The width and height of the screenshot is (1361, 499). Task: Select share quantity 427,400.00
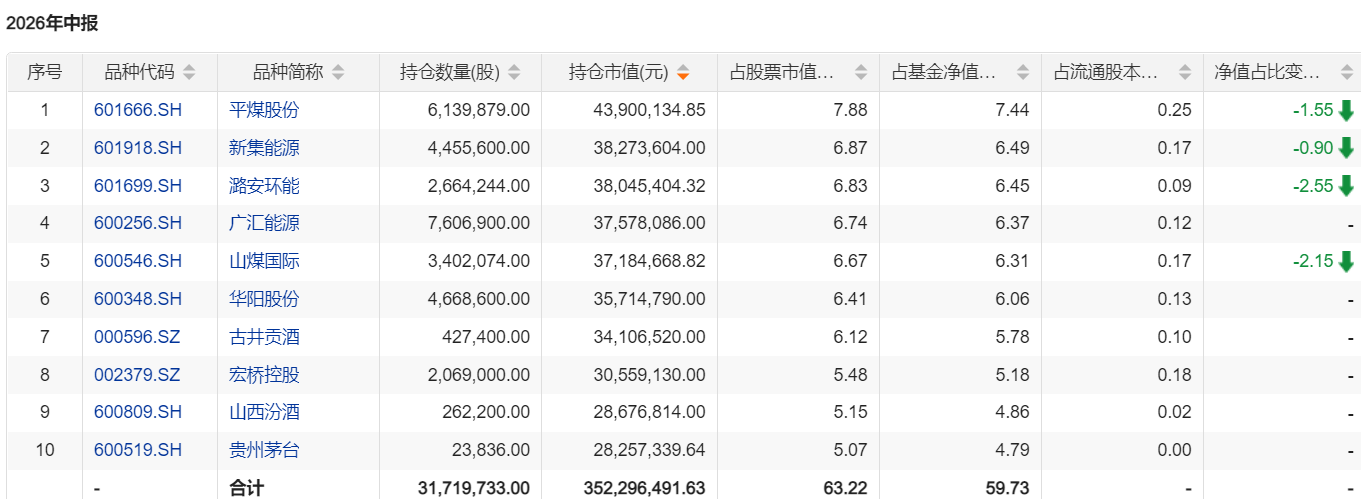[486, 337]
